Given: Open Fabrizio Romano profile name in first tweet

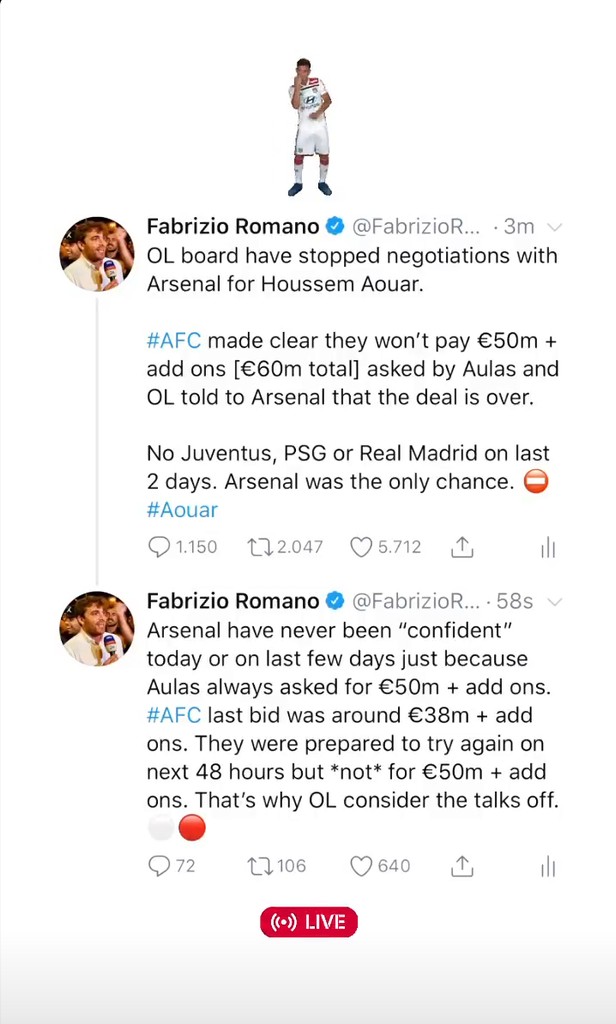Looking at the screenshot, I should click(232, 227).
